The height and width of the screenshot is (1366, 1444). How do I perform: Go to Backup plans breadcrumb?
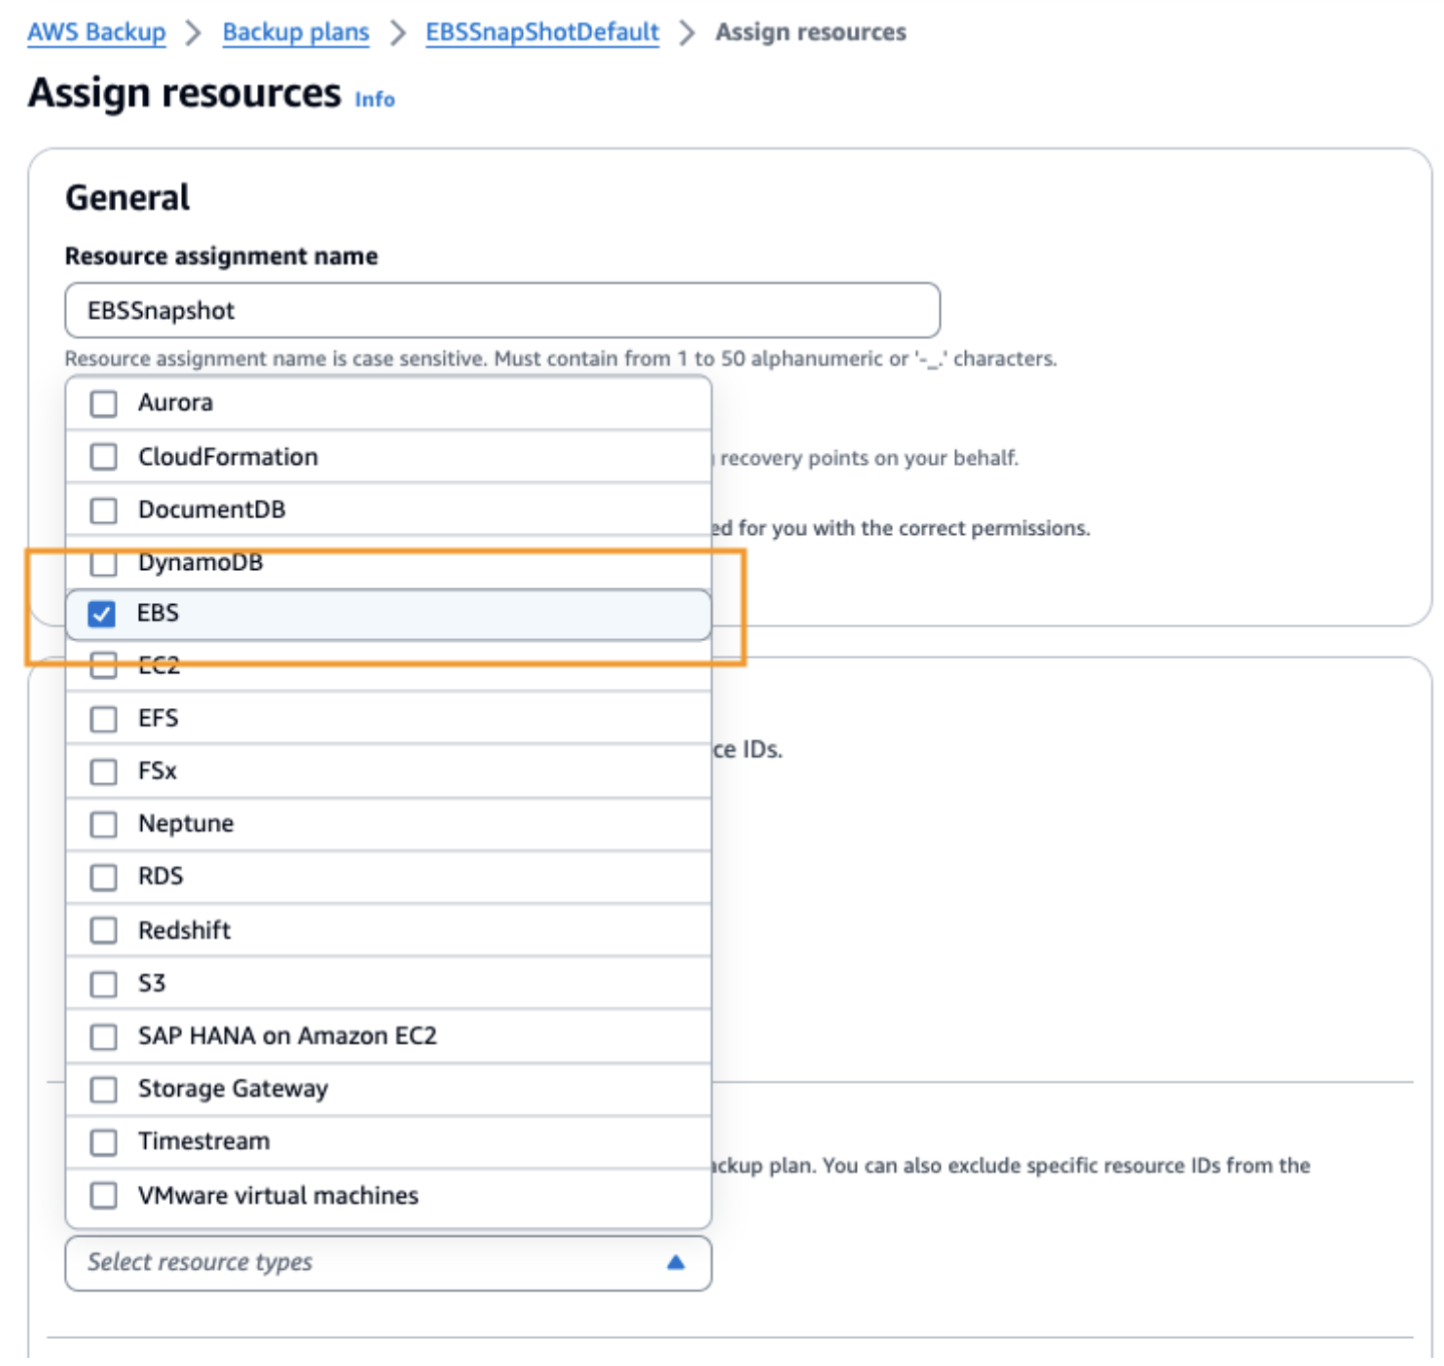[295, 32]
